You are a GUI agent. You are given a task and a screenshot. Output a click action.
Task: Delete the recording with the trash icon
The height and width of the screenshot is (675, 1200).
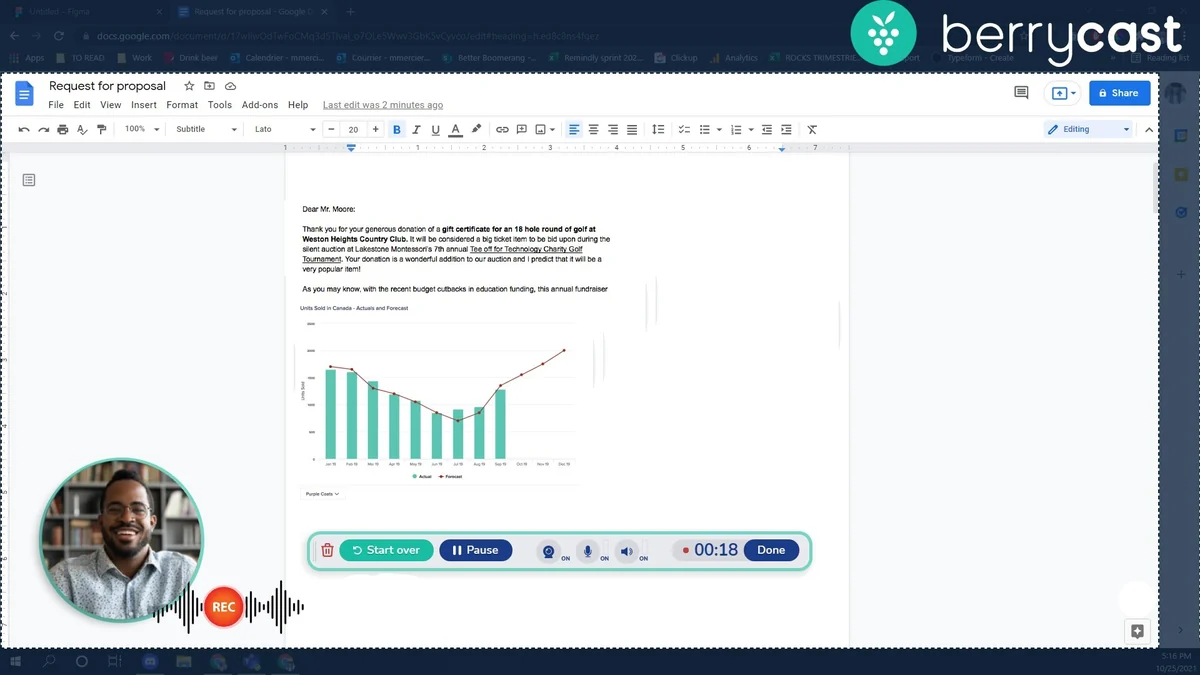(x=327, y=550)
